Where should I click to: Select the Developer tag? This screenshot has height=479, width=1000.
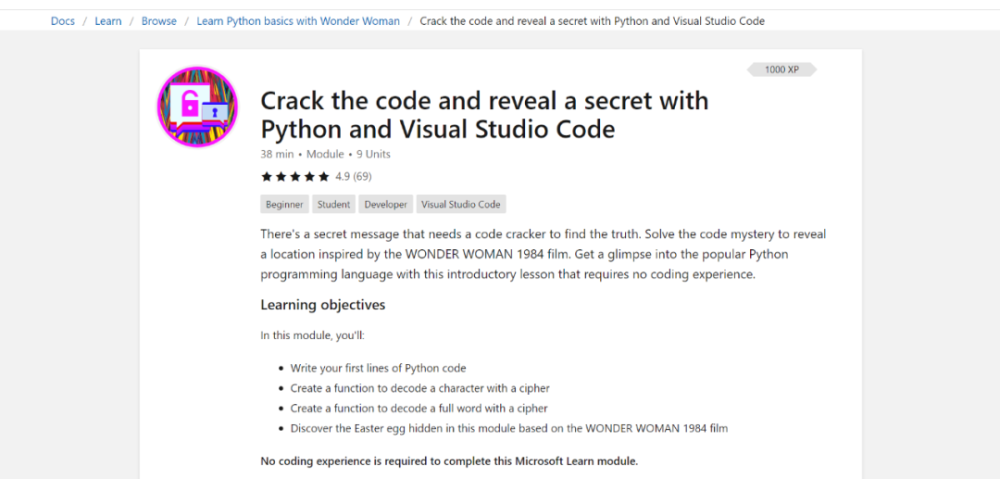(x=386, y=205)
